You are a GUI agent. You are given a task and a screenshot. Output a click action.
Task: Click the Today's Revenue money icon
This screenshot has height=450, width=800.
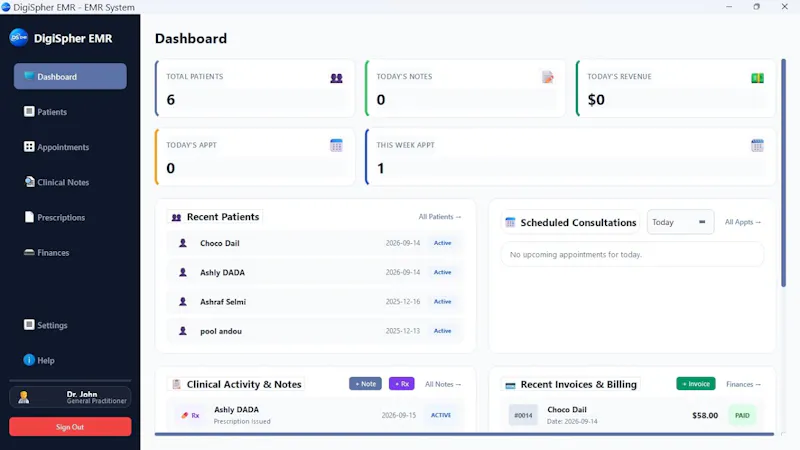coord(757,78)
